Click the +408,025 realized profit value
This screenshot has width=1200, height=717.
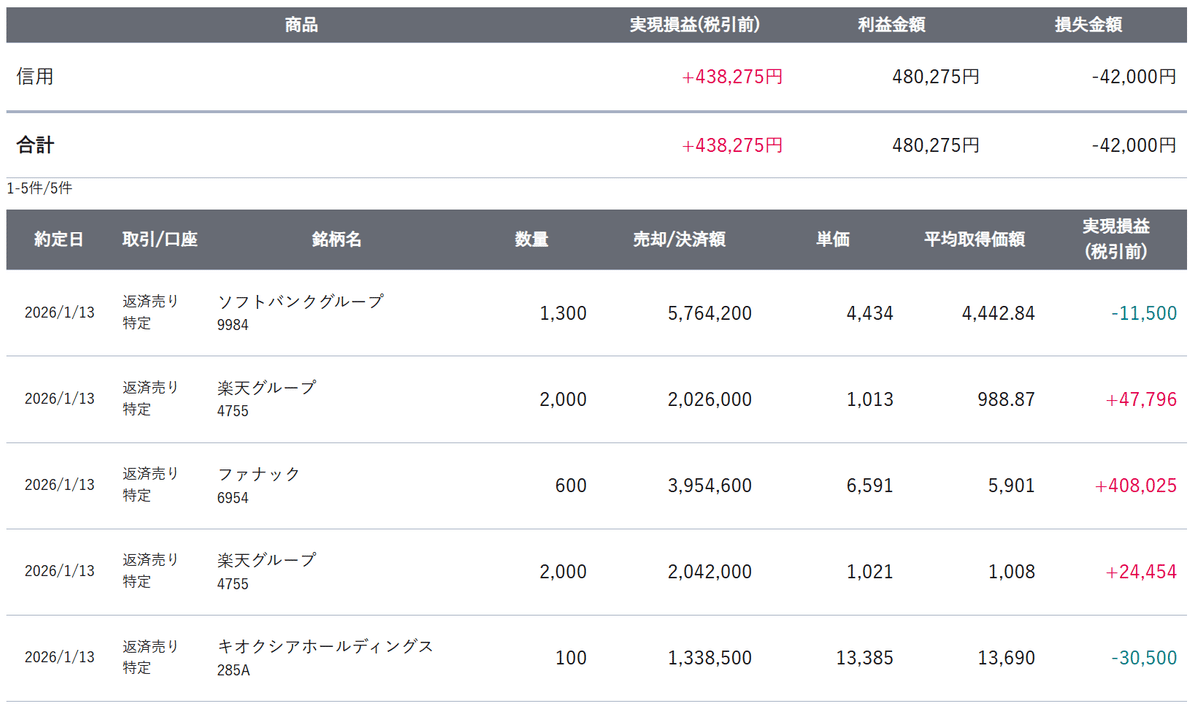[1135, 486]
